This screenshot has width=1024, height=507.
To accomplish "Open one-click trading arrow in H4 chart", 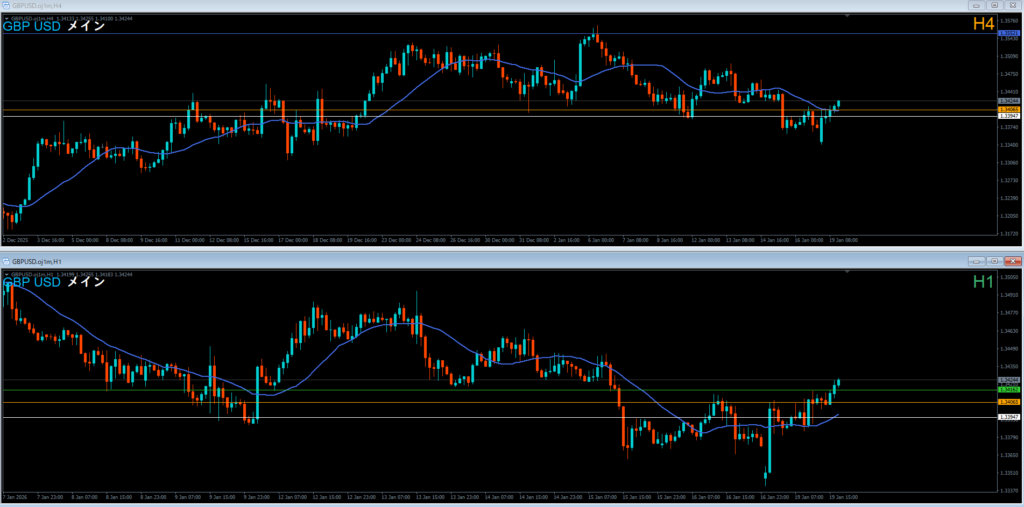I will click(7, 18).
